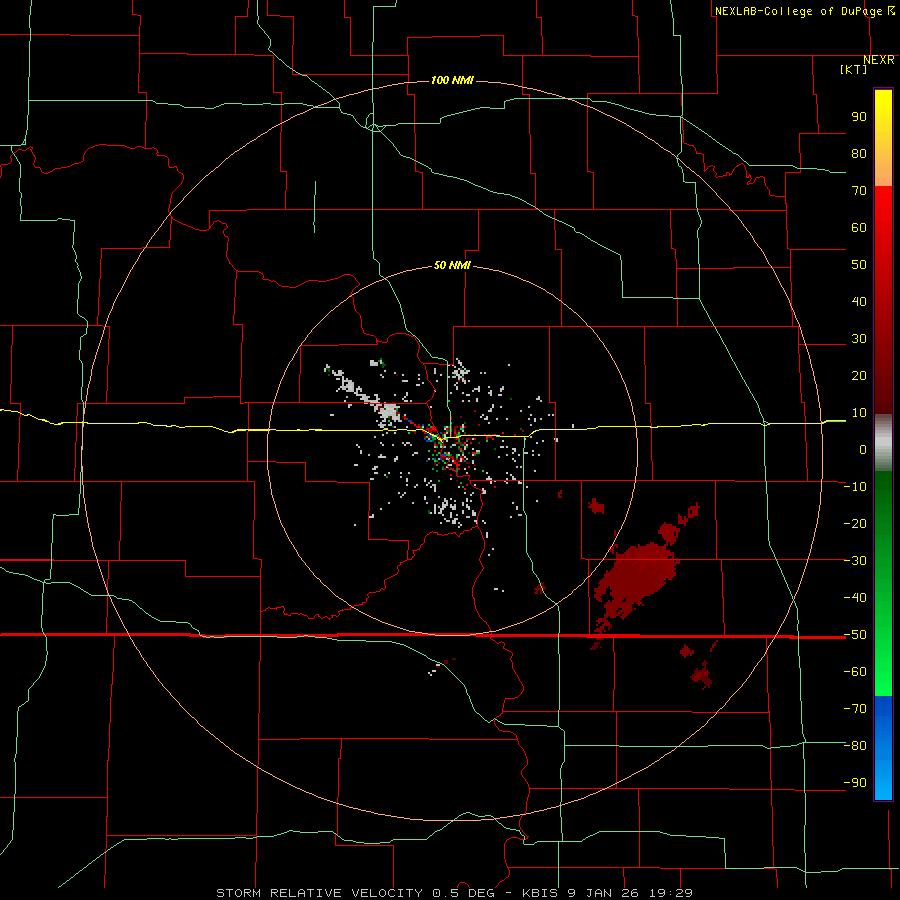
Task: Click the -80 value on the velocity scale
Action: [x=855, y=746]
